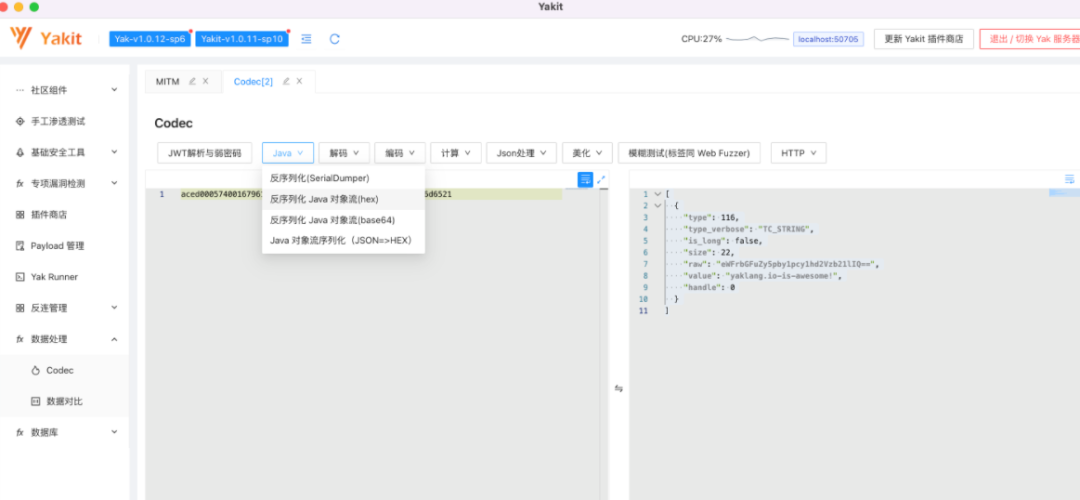1080x500 pixels.
Task: Rename the Codec[2] tab with pencil icon
Action: [286, 81]
